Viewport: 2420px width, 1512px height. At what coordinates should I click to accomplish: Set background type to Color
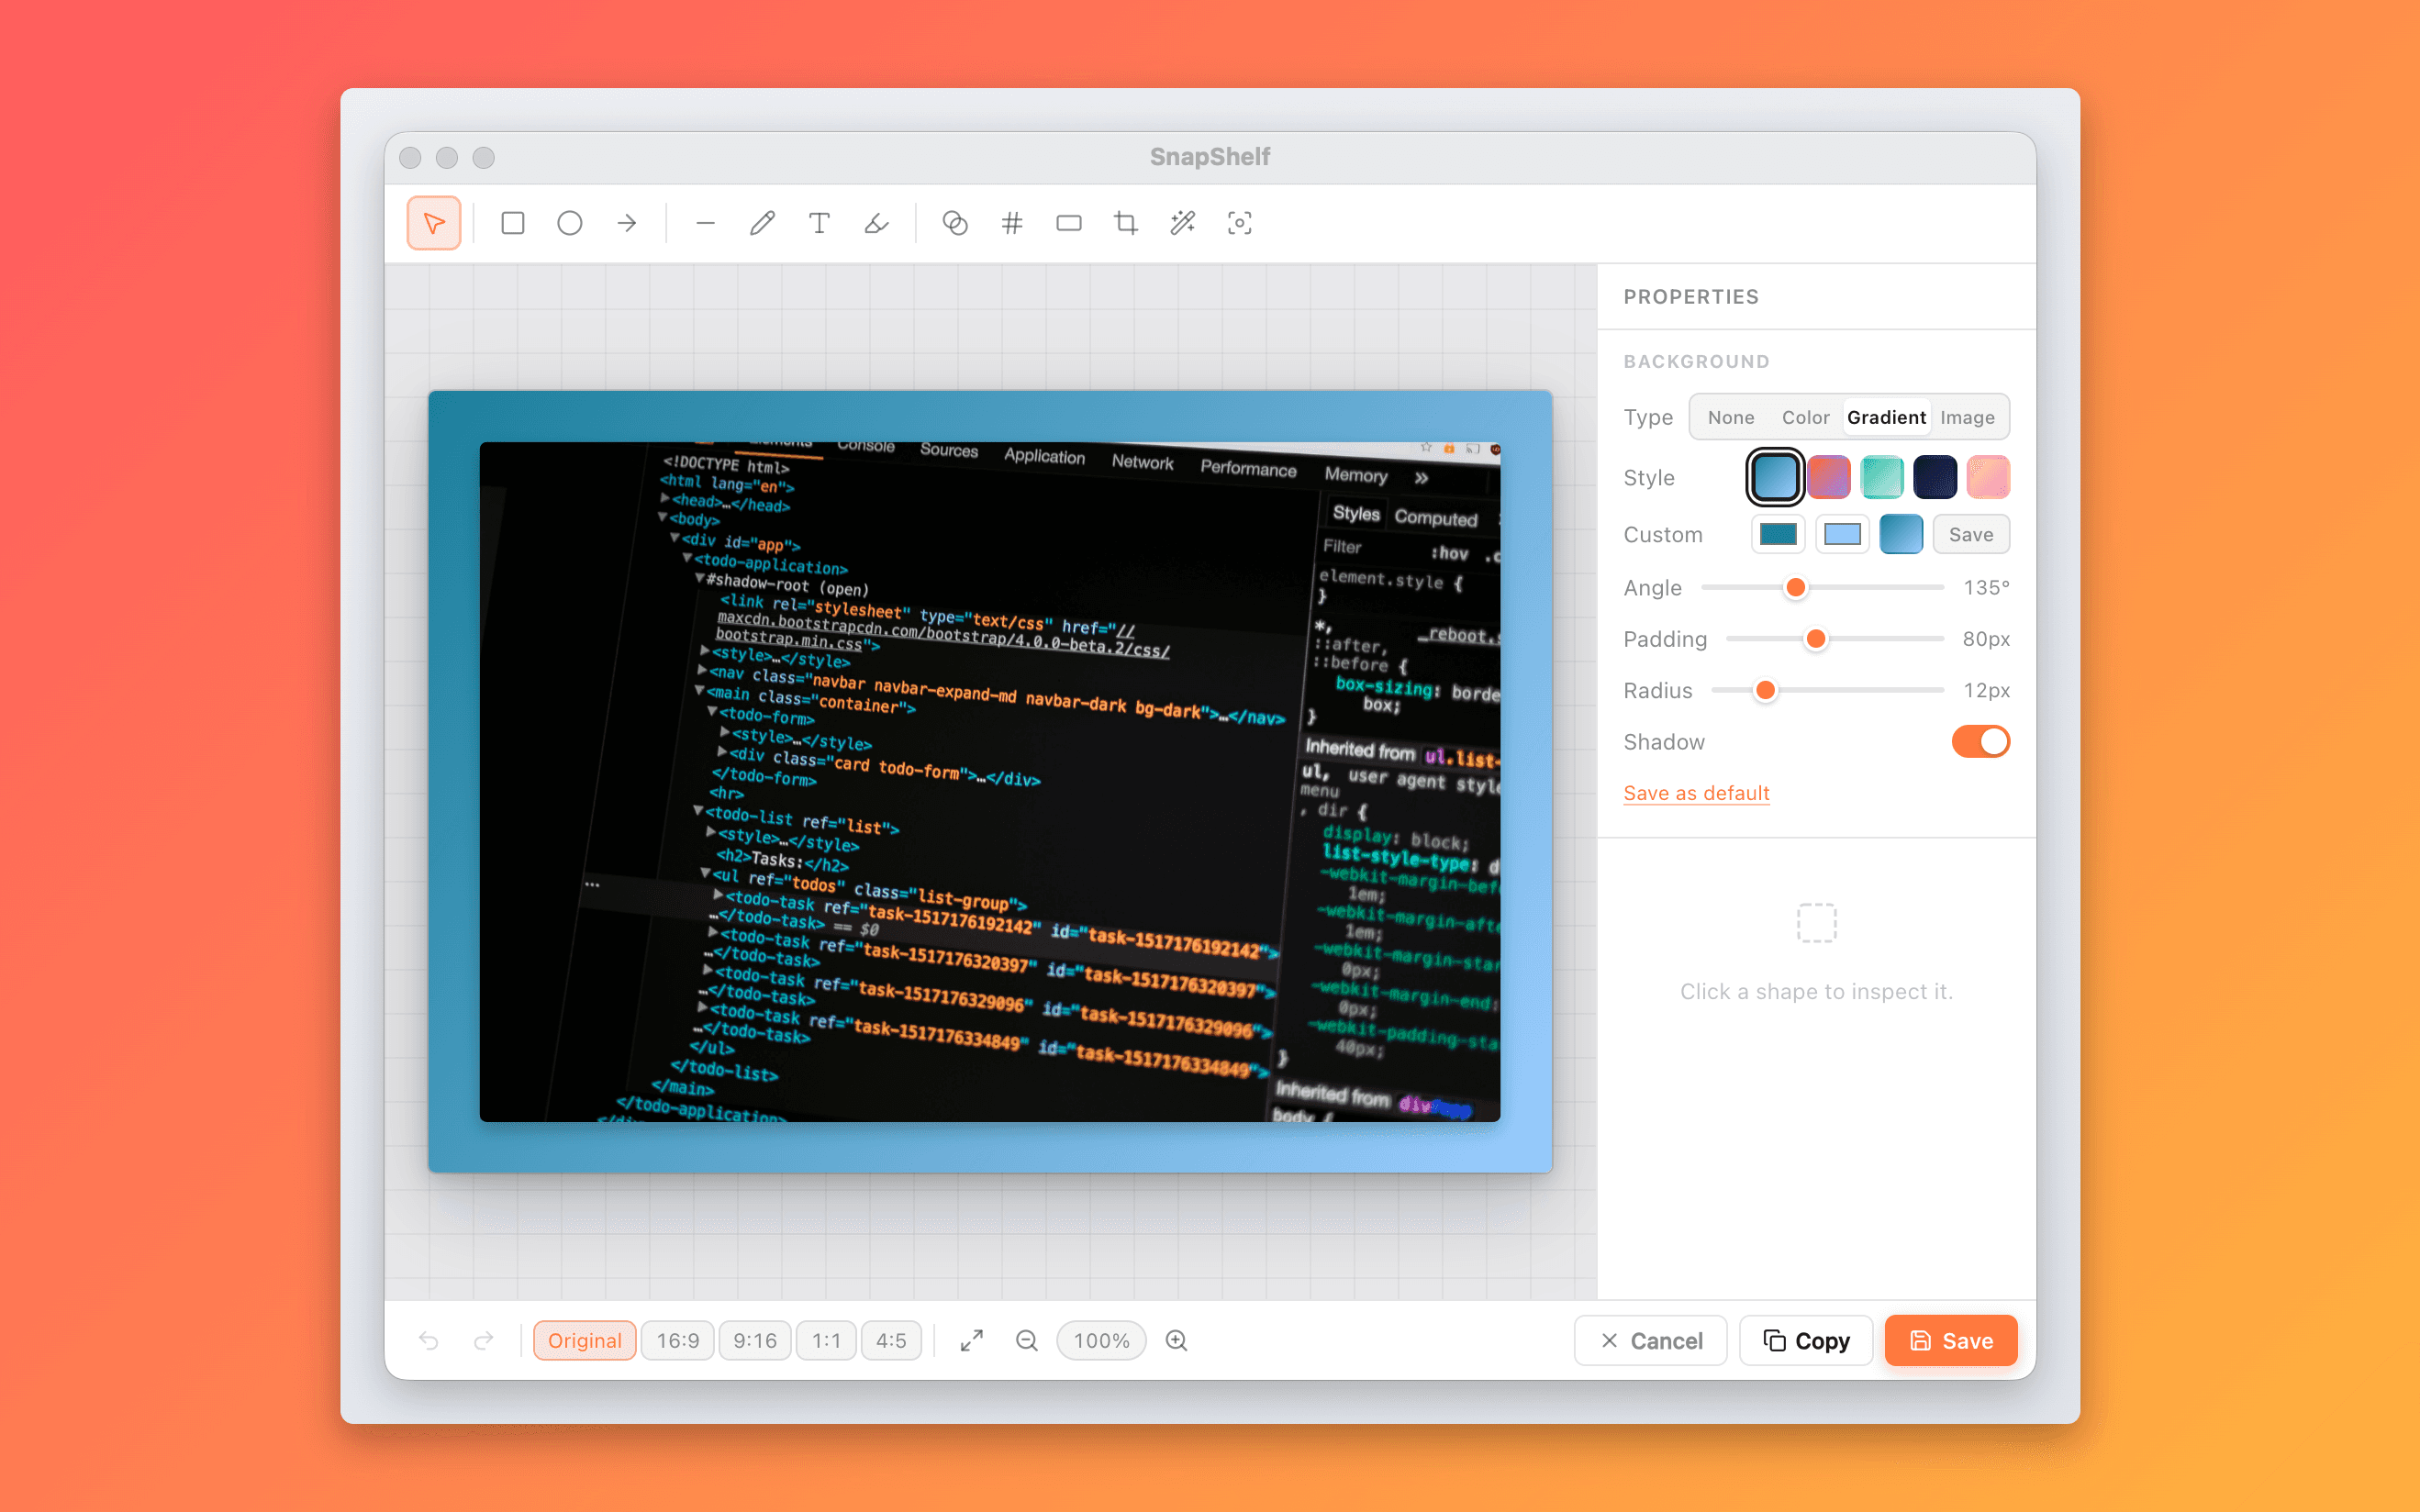click(1805, 417)
